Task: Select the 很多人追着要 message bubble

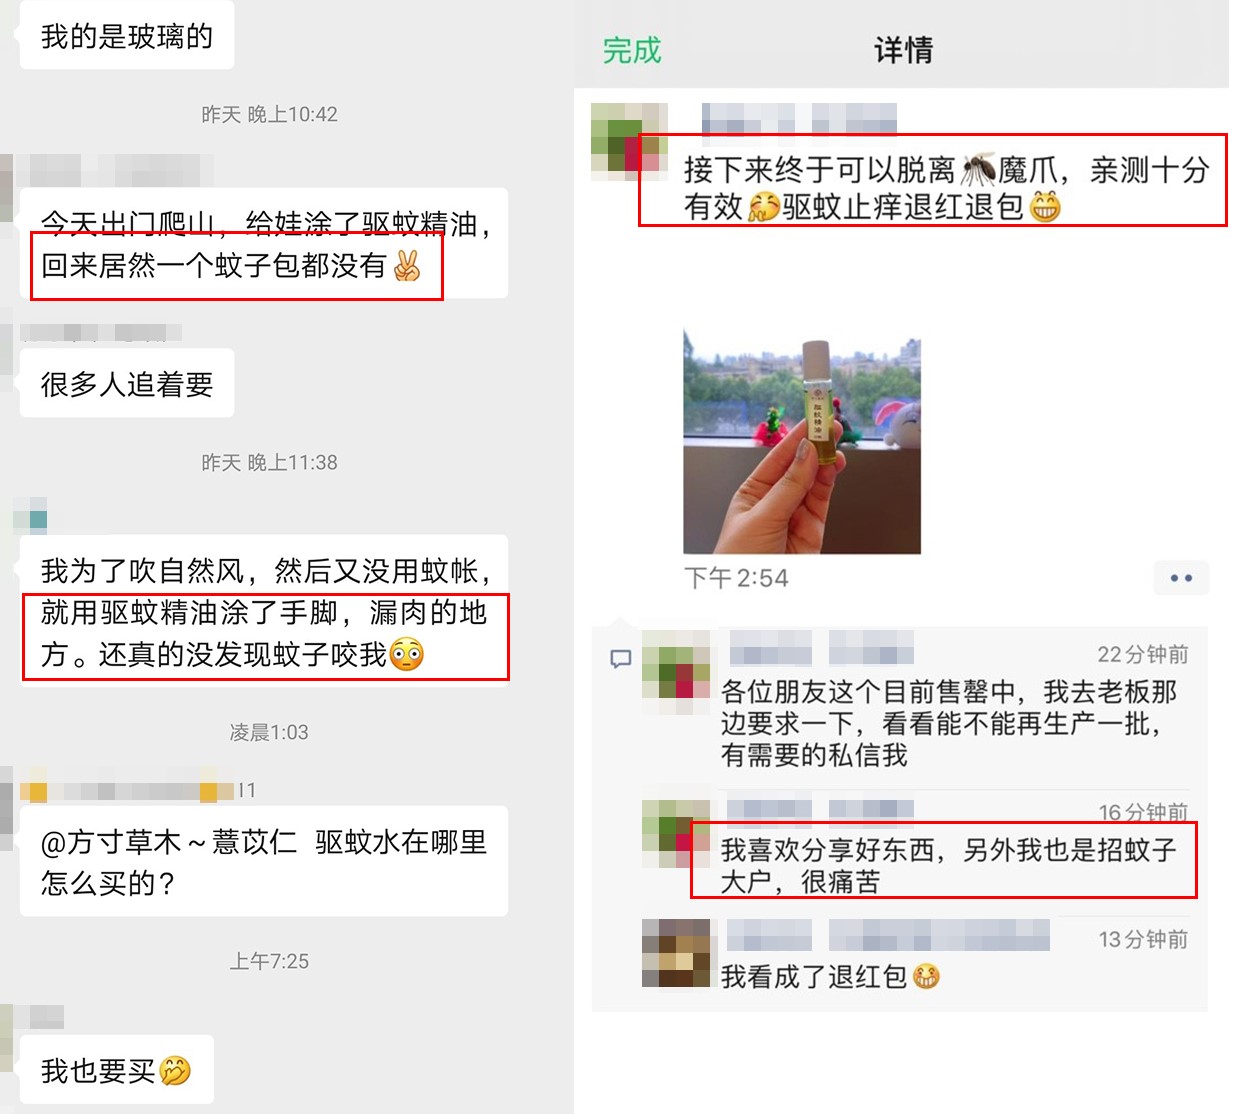Action: coord(127,383)
